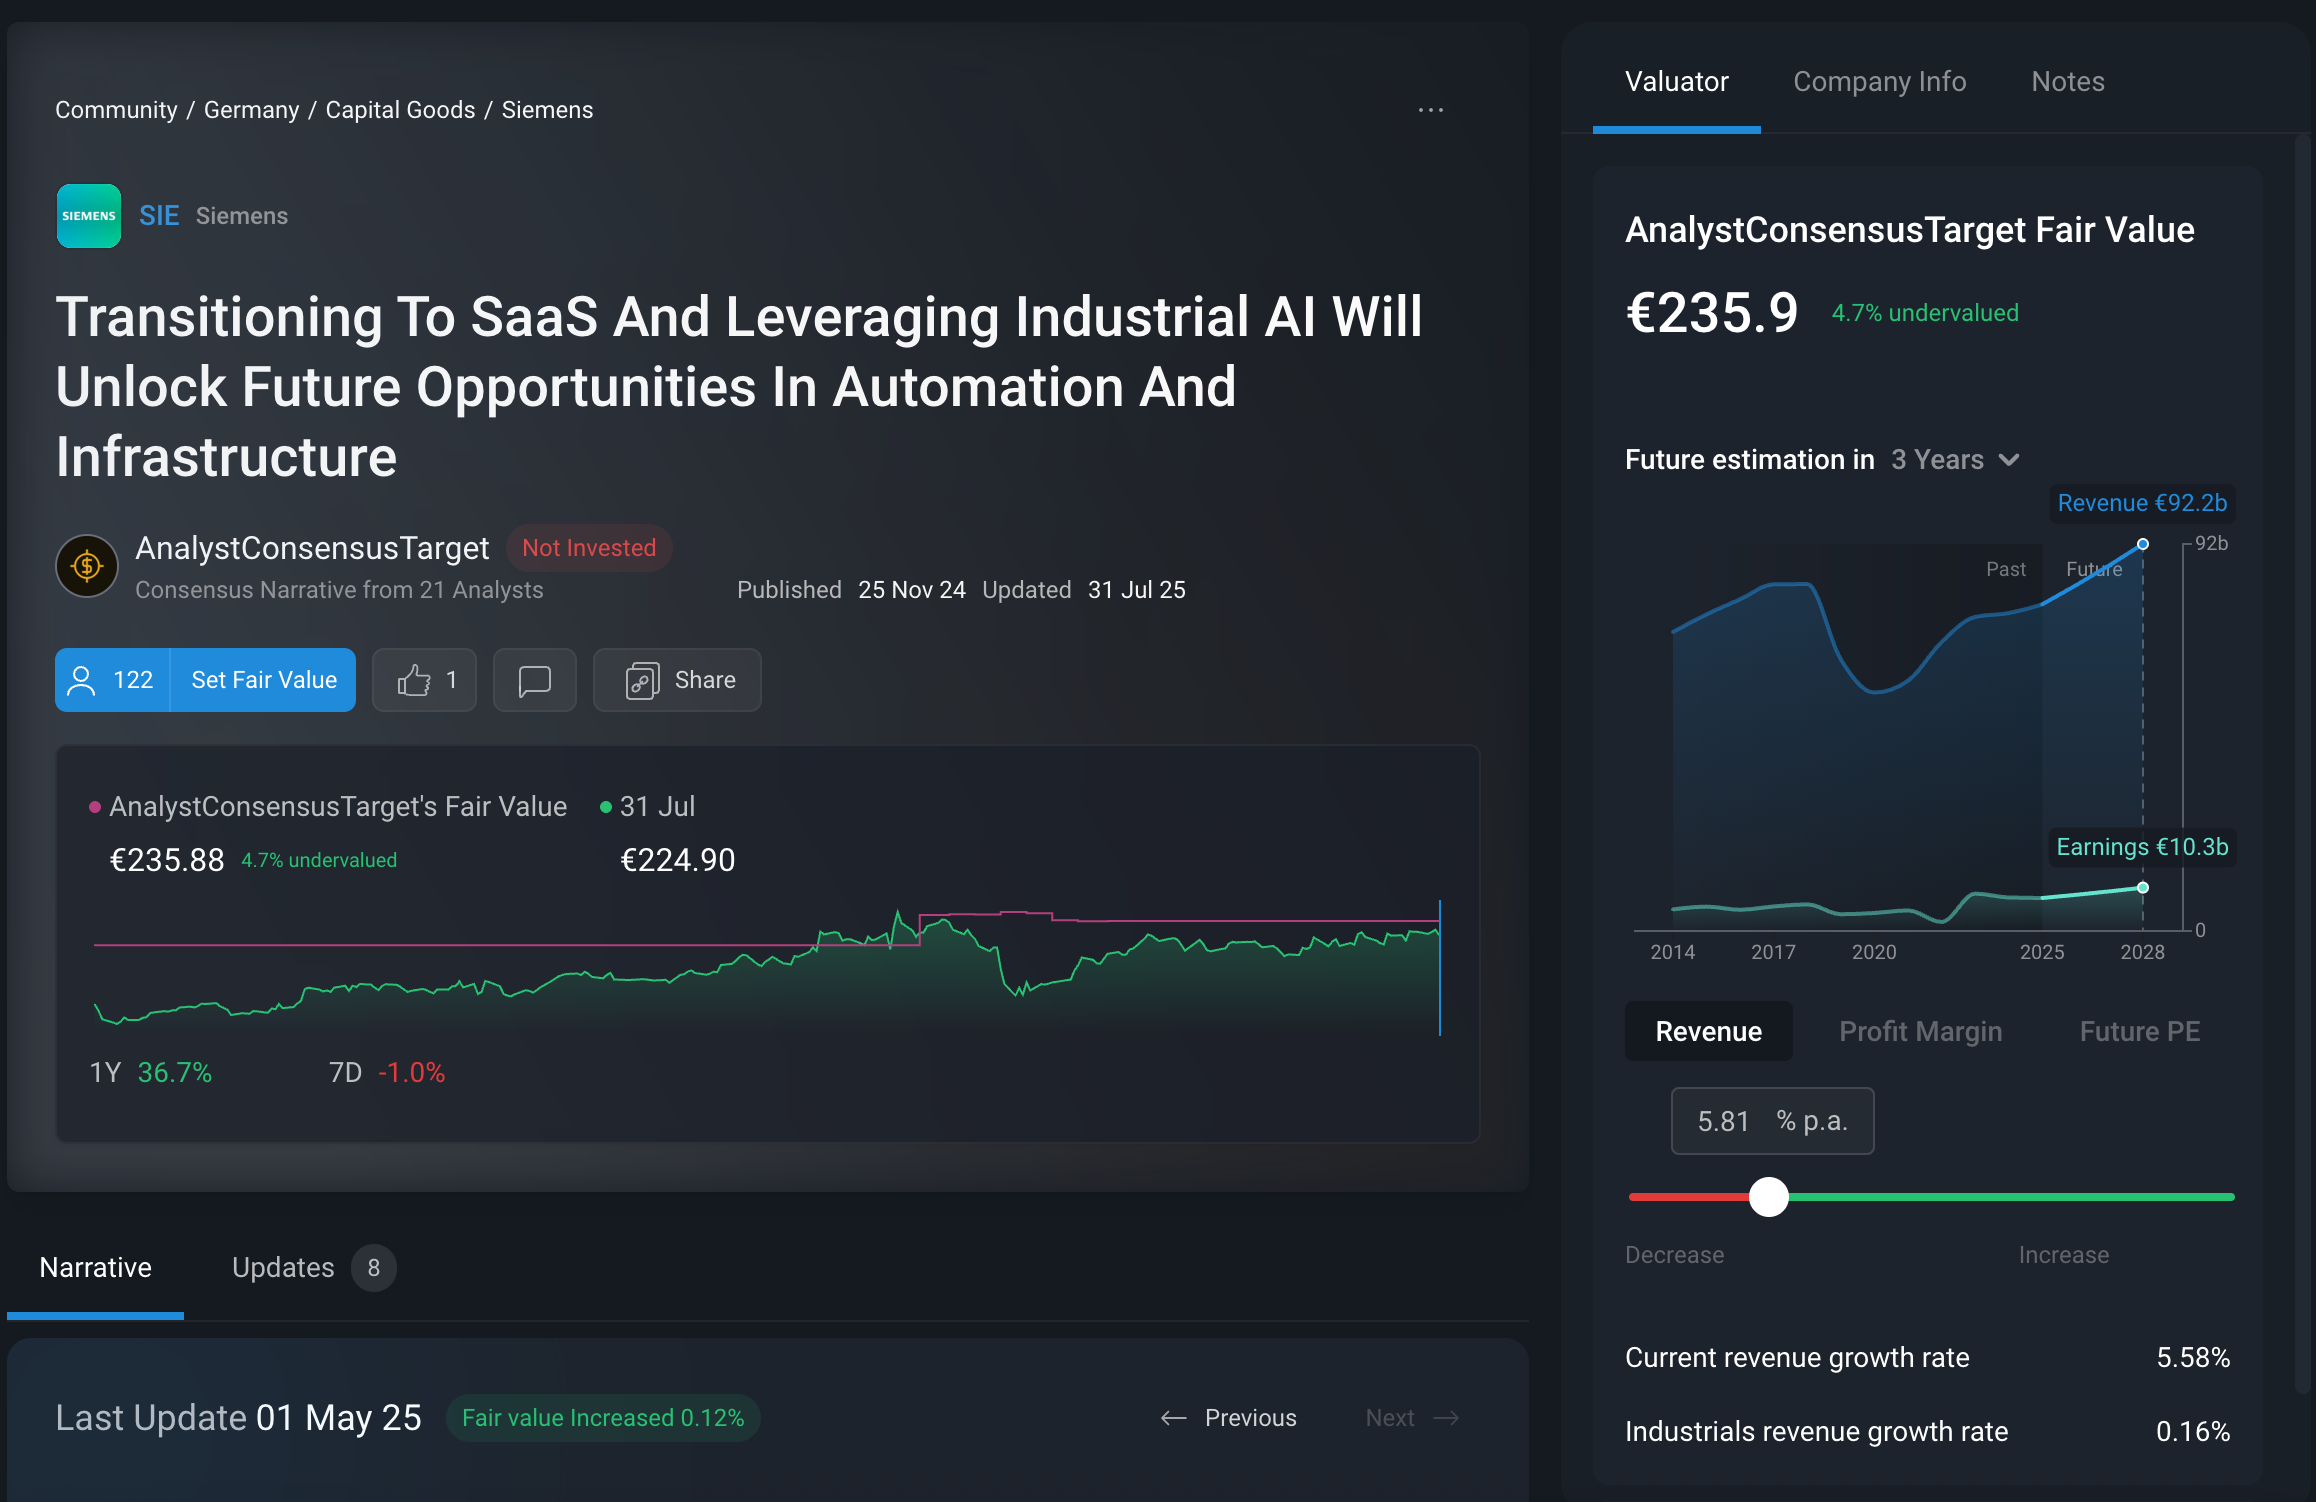The height and width of the screenshot is (1502, 2316).
Task: Click the 1Y 36.7% return value
Action: click(x=175, y=1073)
